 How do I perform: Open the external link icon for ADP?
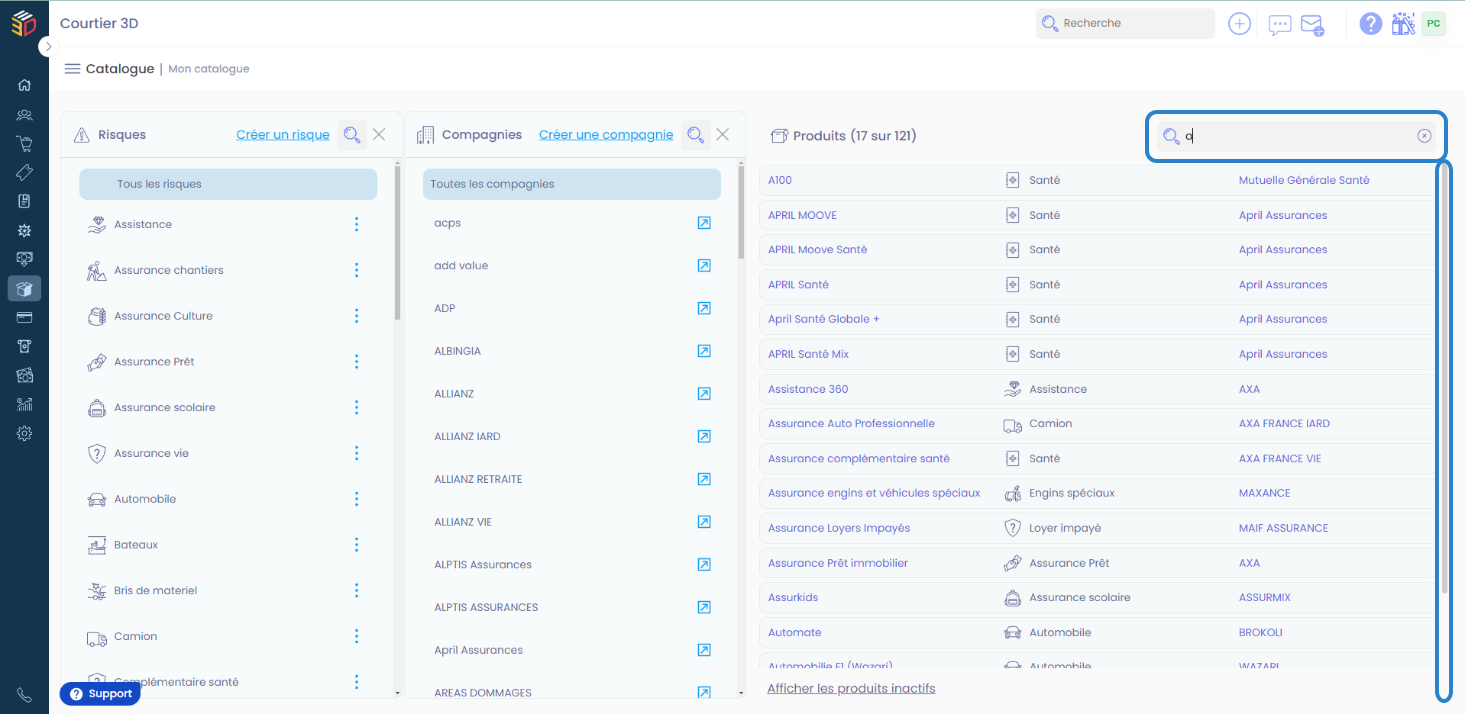[x=704, y=308]
